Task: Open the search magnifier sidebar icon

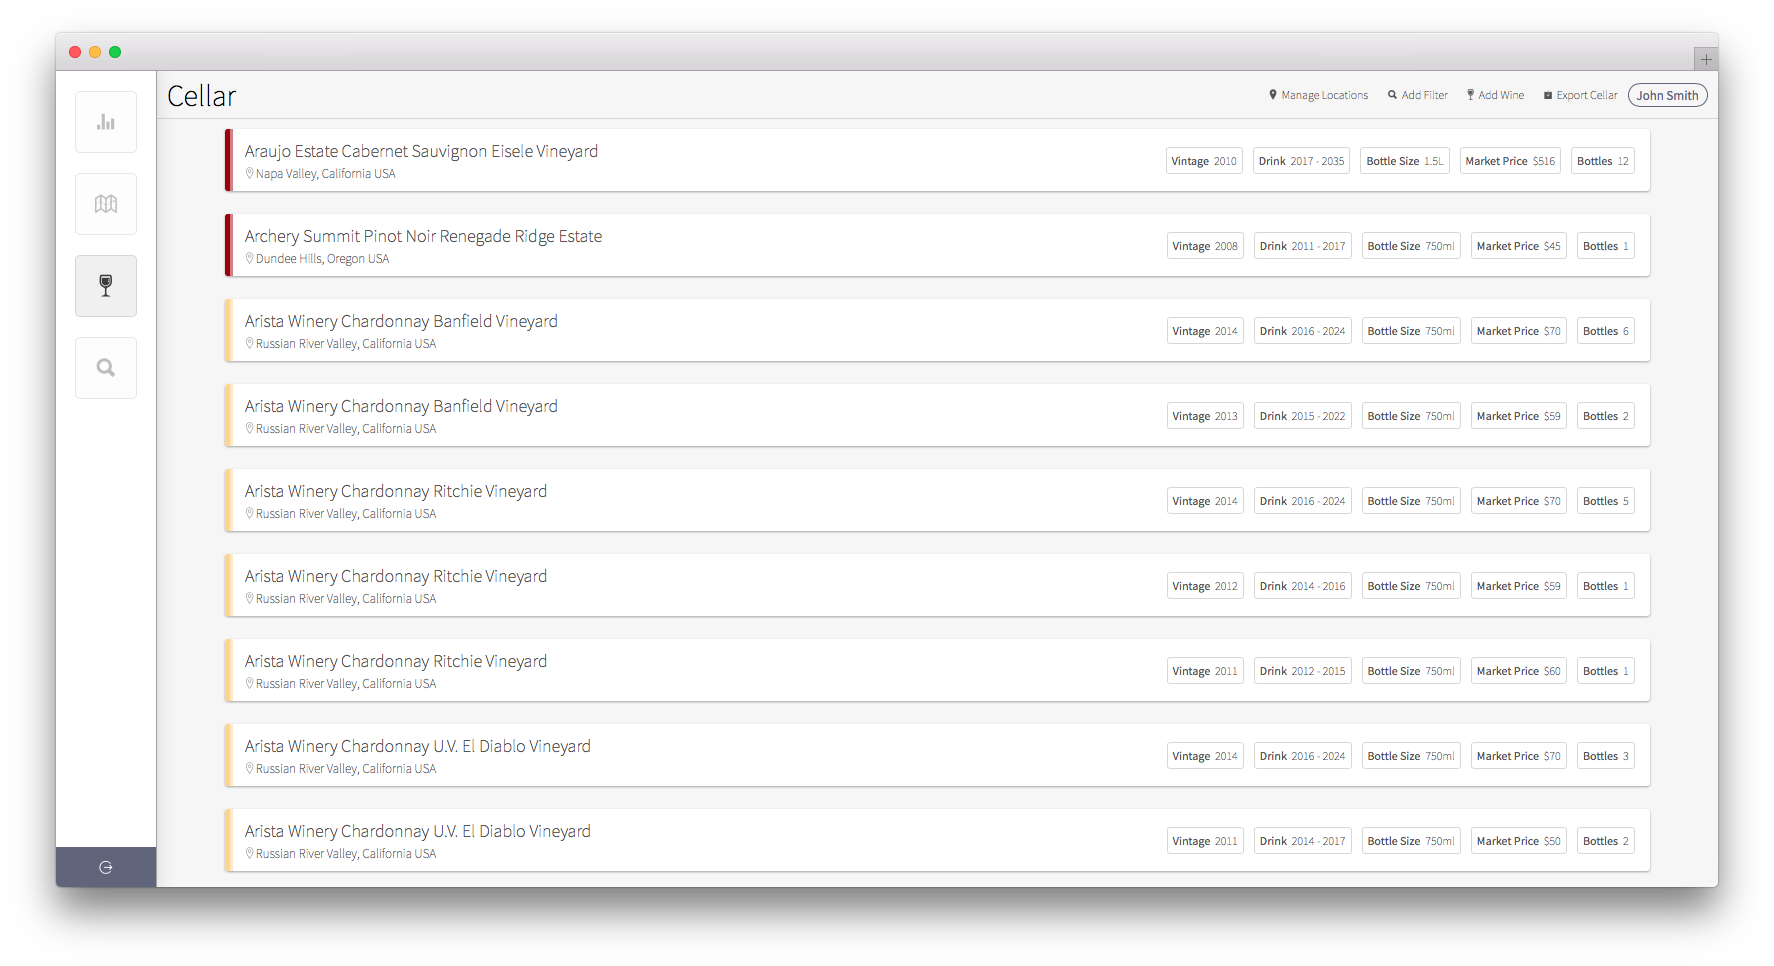Action: [106, 368]
